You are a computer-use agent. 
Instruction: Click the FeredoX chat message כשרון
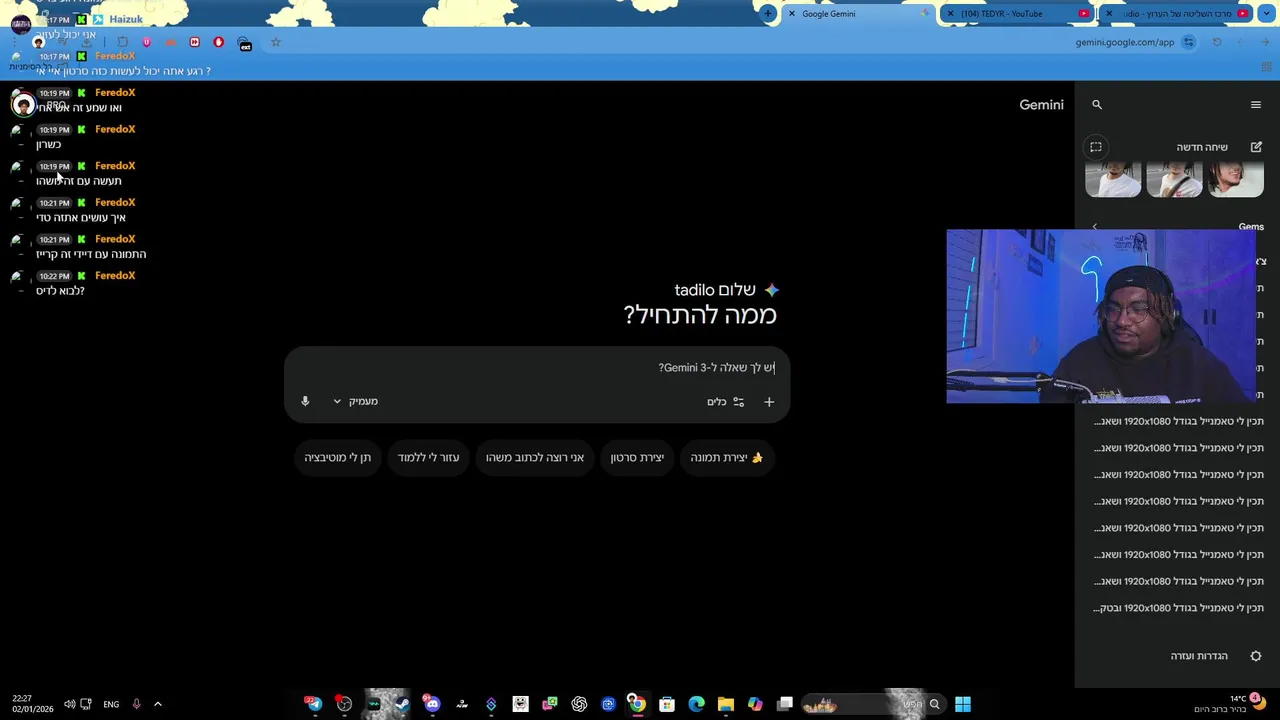coord(48,145)
